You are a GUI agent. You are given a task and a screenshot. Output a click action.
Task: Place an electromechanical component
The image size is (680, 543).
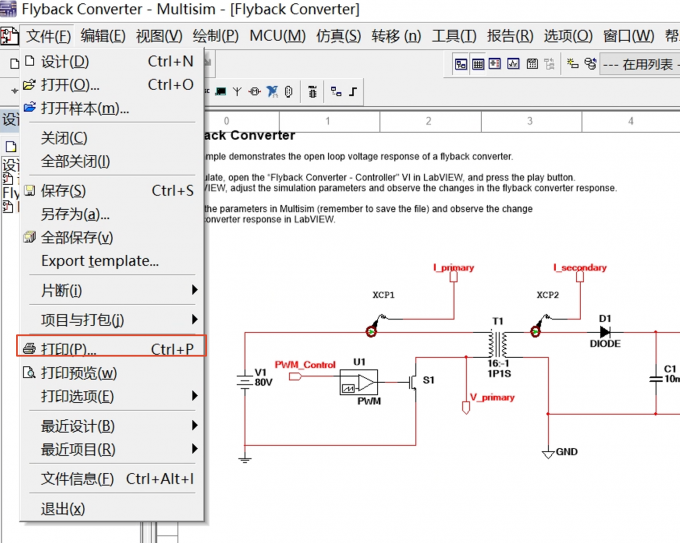pyautogui.click(x=255, y=92)
